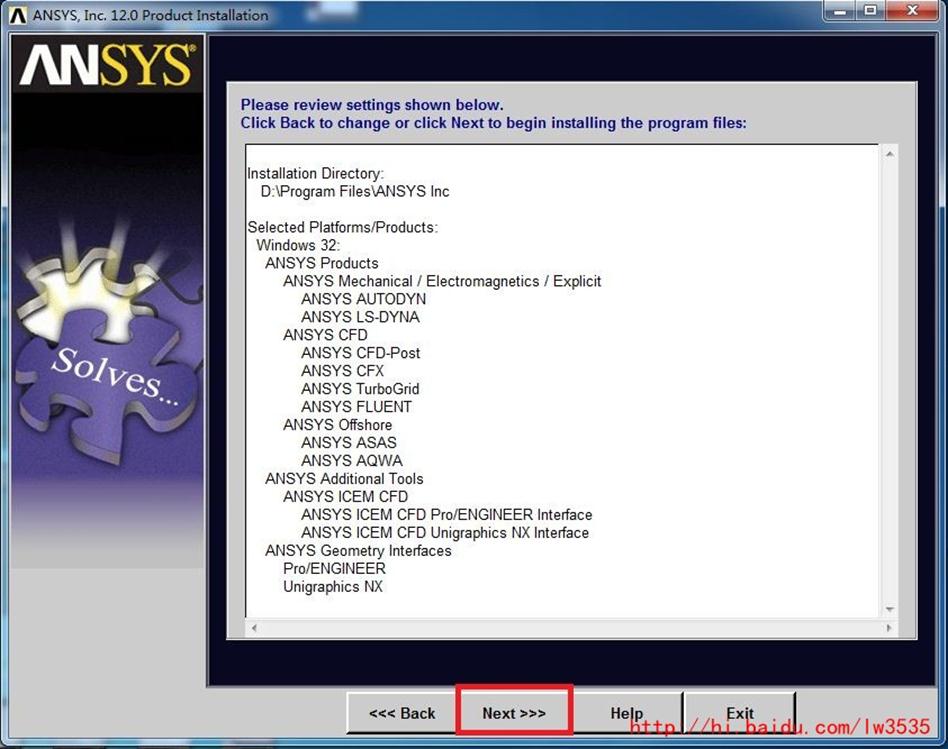Click the 'ANSYS AQWA' entry
Image resolution: width=948 pixels, height=749 pixels.
point(351,461)
